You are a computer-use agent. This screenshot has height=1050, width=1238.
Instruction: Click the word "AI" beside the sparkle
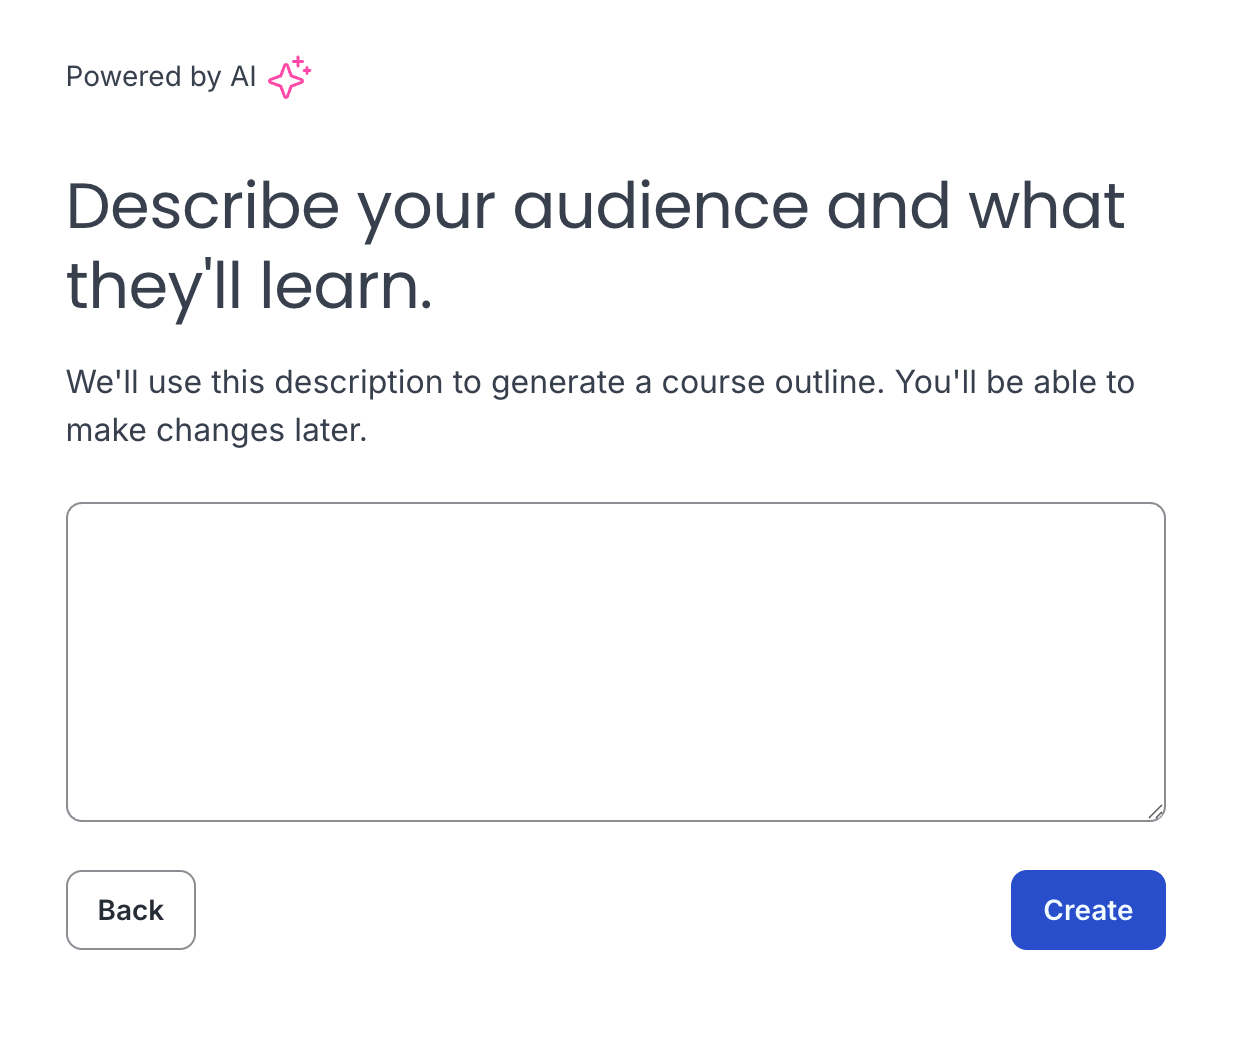pos(243,77)
